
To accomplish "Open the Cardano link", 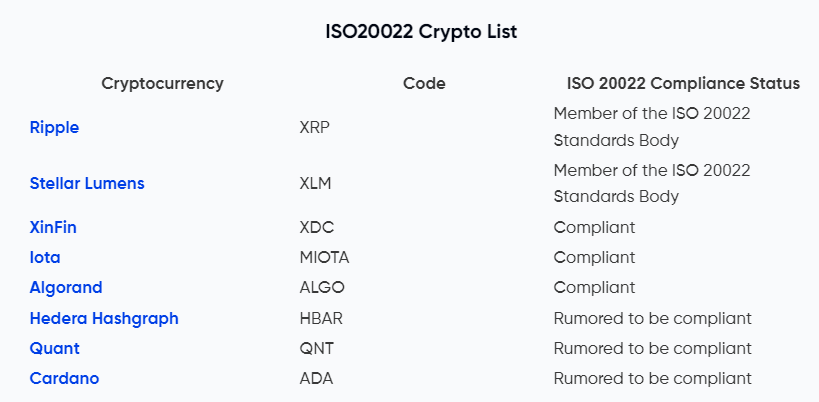I will (x=64, y=379).
